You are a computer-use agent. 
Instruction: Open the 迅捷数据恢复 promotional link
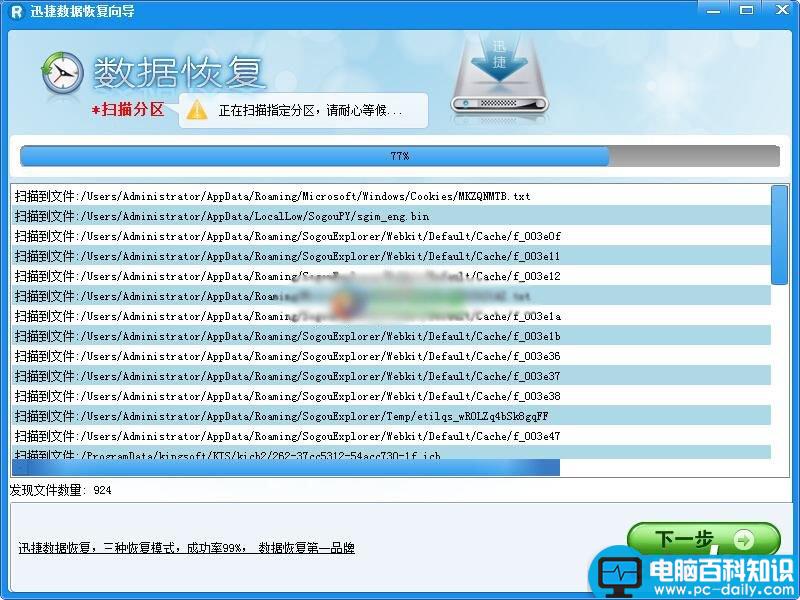coord(186,548)
